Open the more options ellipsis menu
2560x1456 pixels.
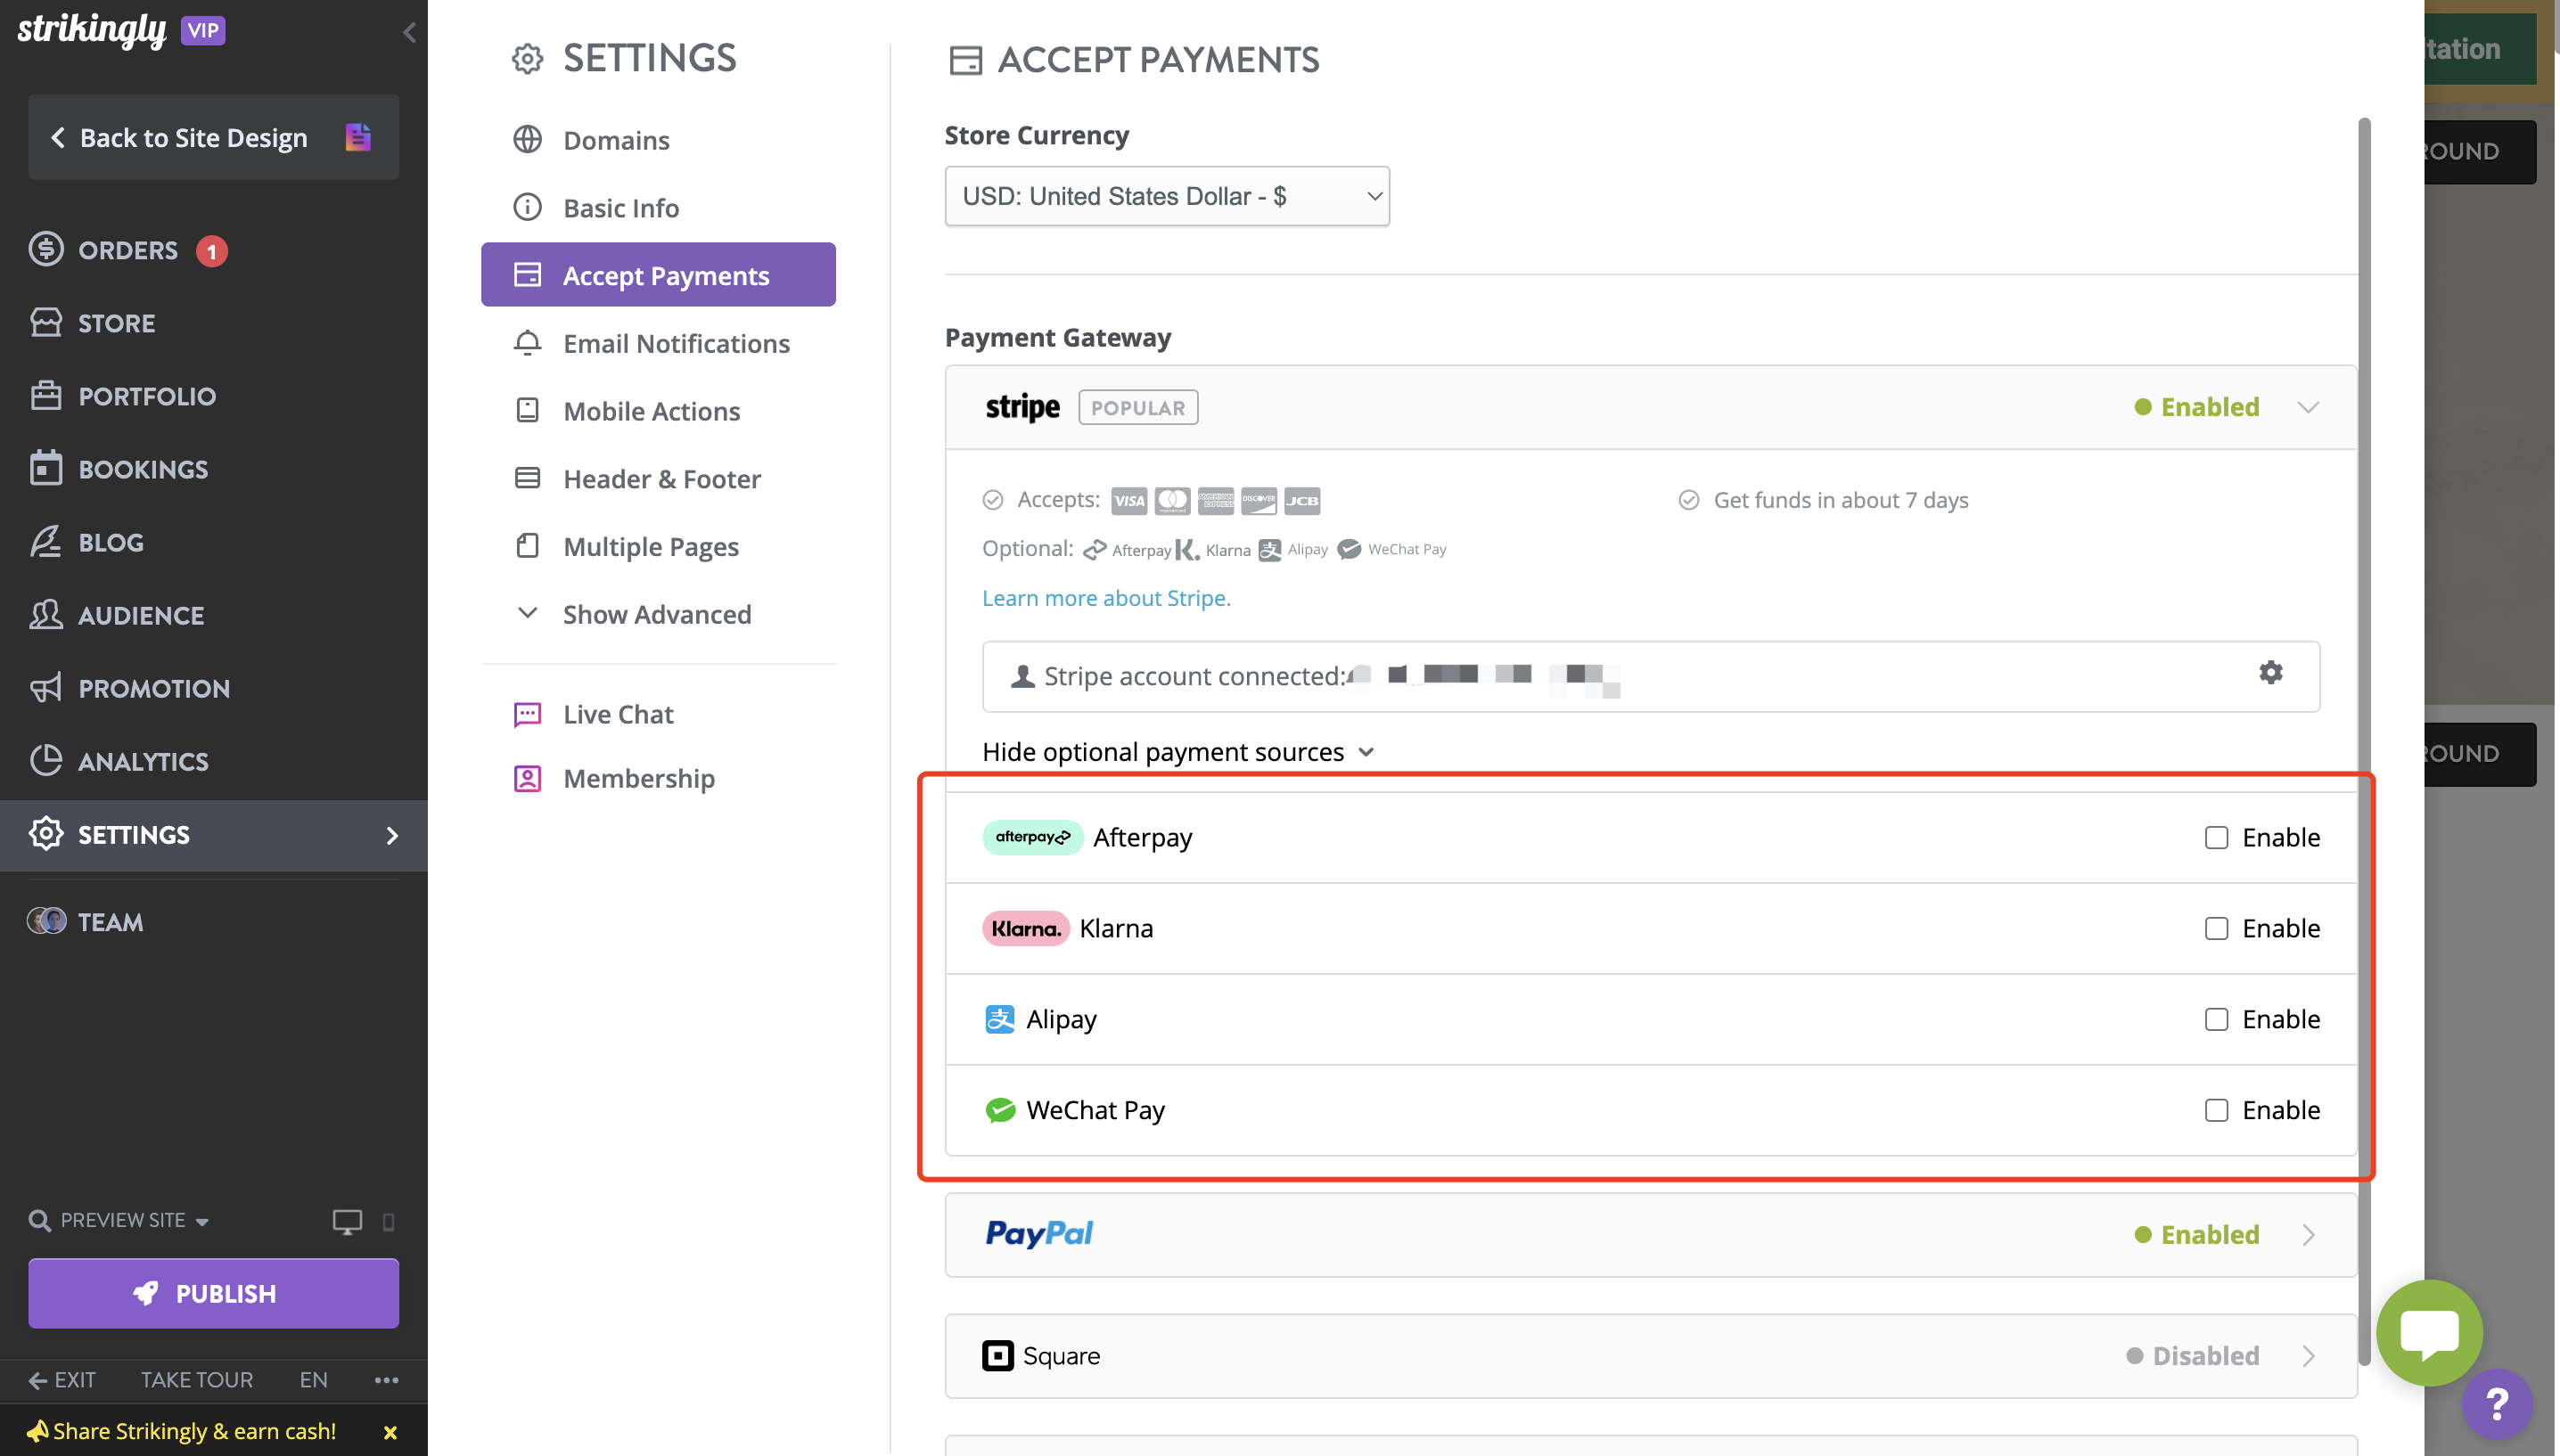[386, 1380]
